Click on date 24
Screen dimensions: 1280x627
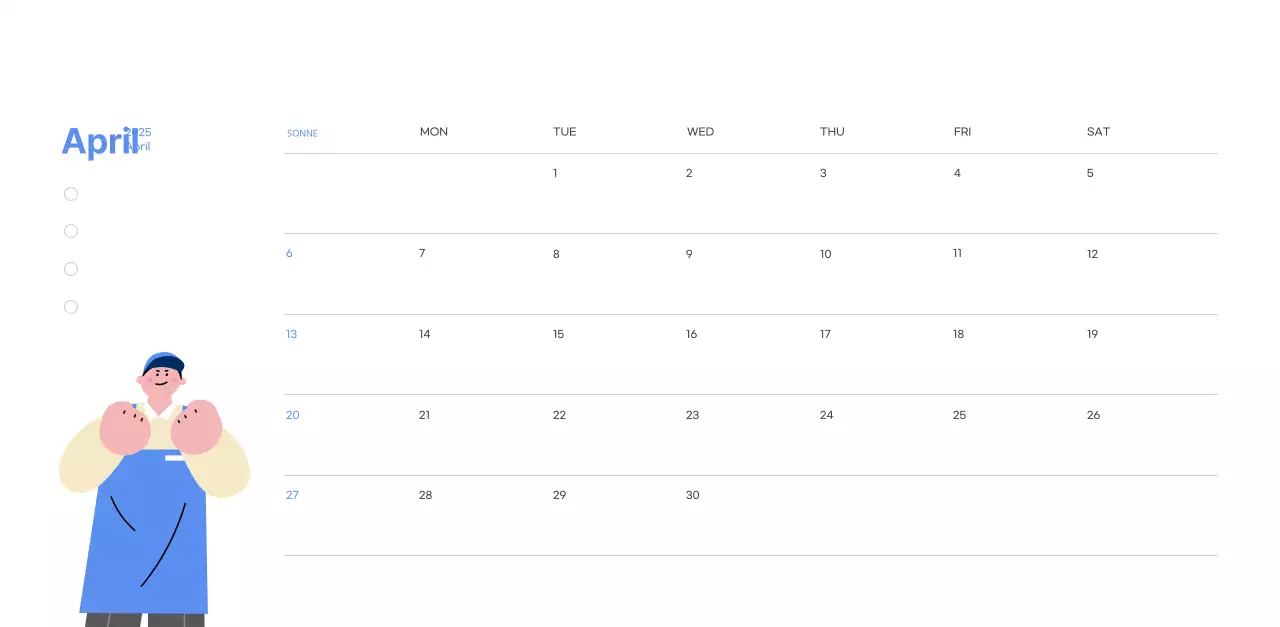pyautogui.click(x=826, y=415)
